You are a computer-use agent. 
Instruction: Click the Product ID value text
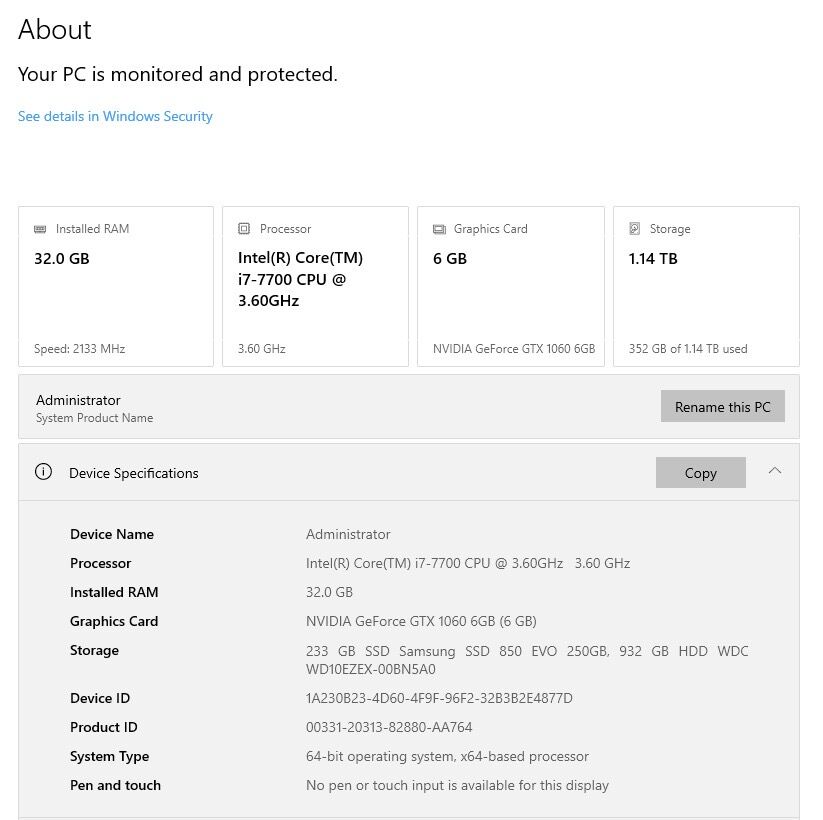tap(389, 727)
